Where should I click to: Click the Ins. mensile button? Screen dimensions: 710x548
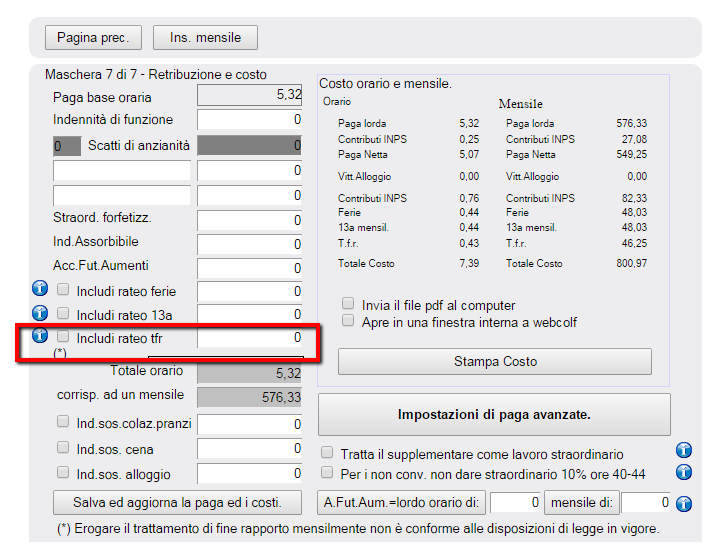[x=205, y=38]
